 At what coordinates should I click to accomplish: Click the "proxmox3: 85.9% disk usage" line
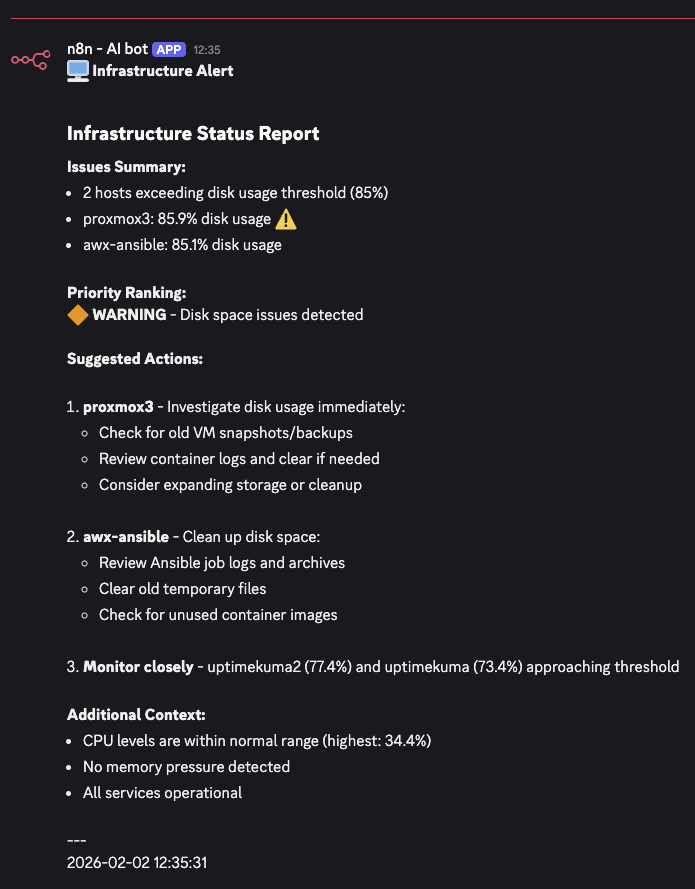pos(177,219)
